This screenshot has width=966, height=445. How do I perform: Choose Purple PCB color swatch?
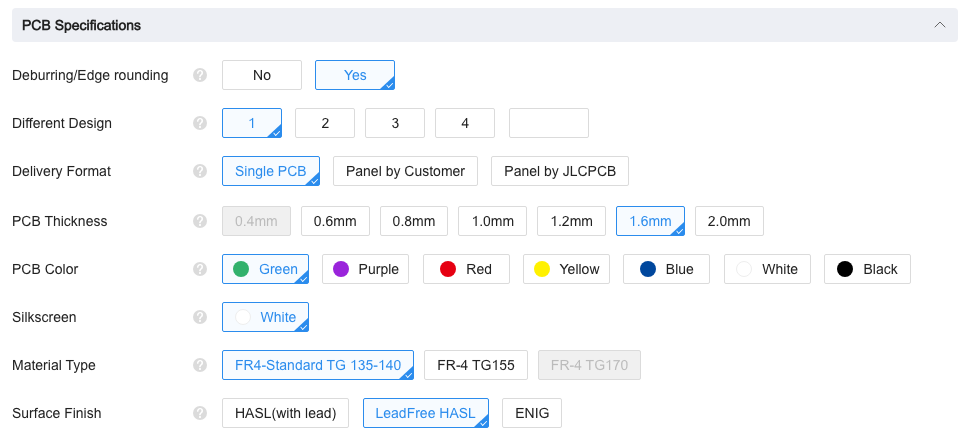click(x=365, y=269)
